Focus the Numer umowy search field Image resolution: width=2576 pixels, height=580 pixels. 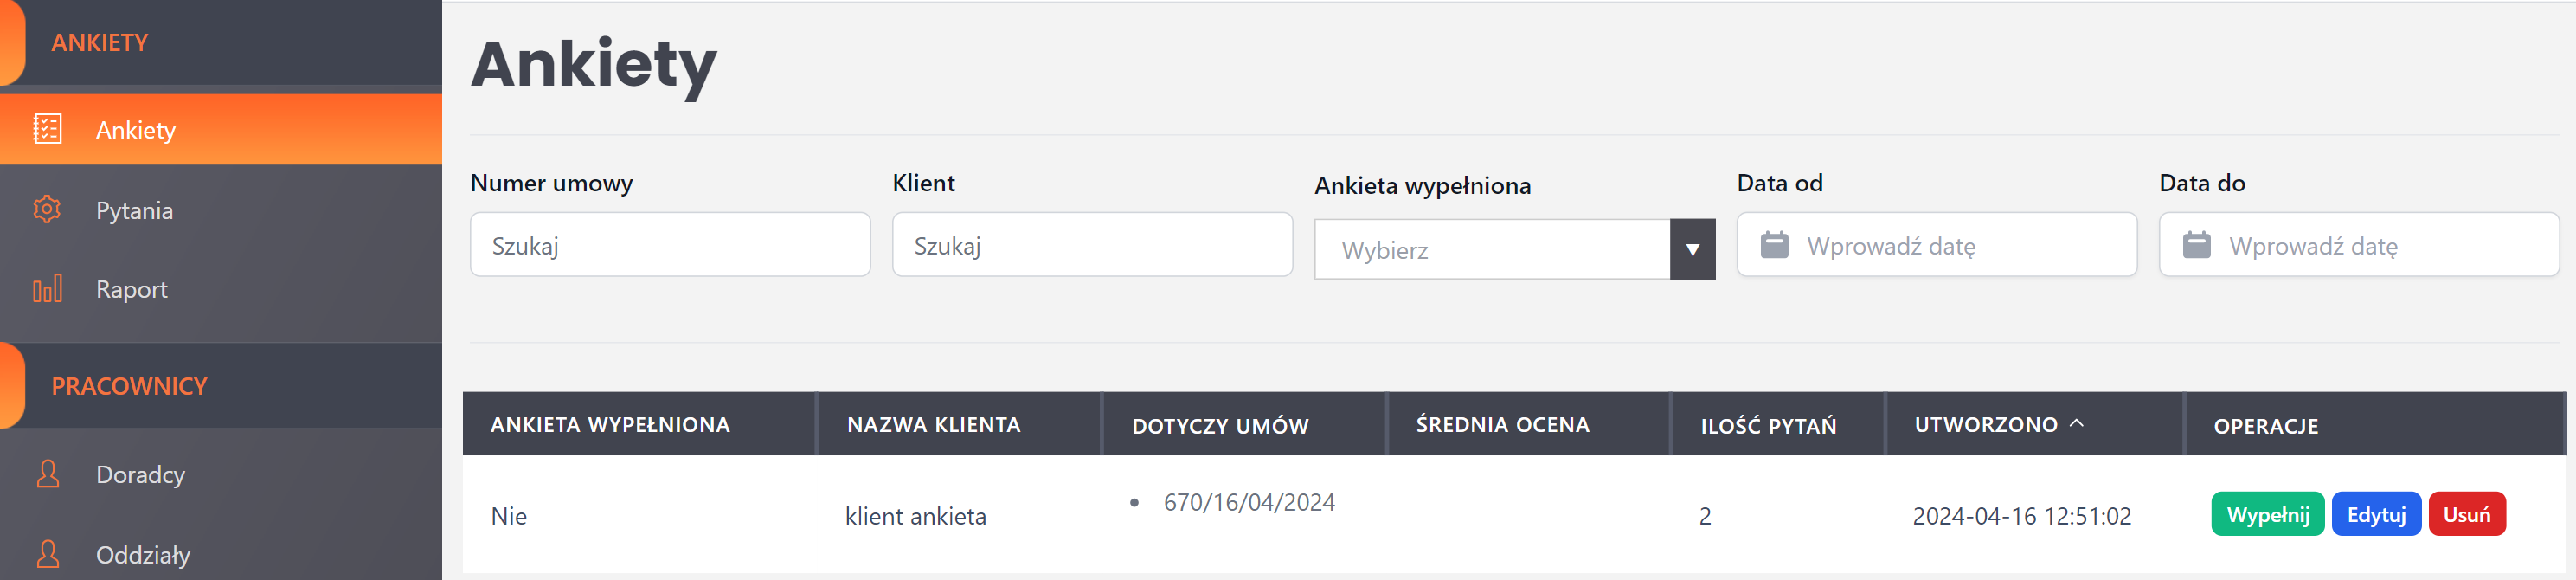[x=670, y=245]
